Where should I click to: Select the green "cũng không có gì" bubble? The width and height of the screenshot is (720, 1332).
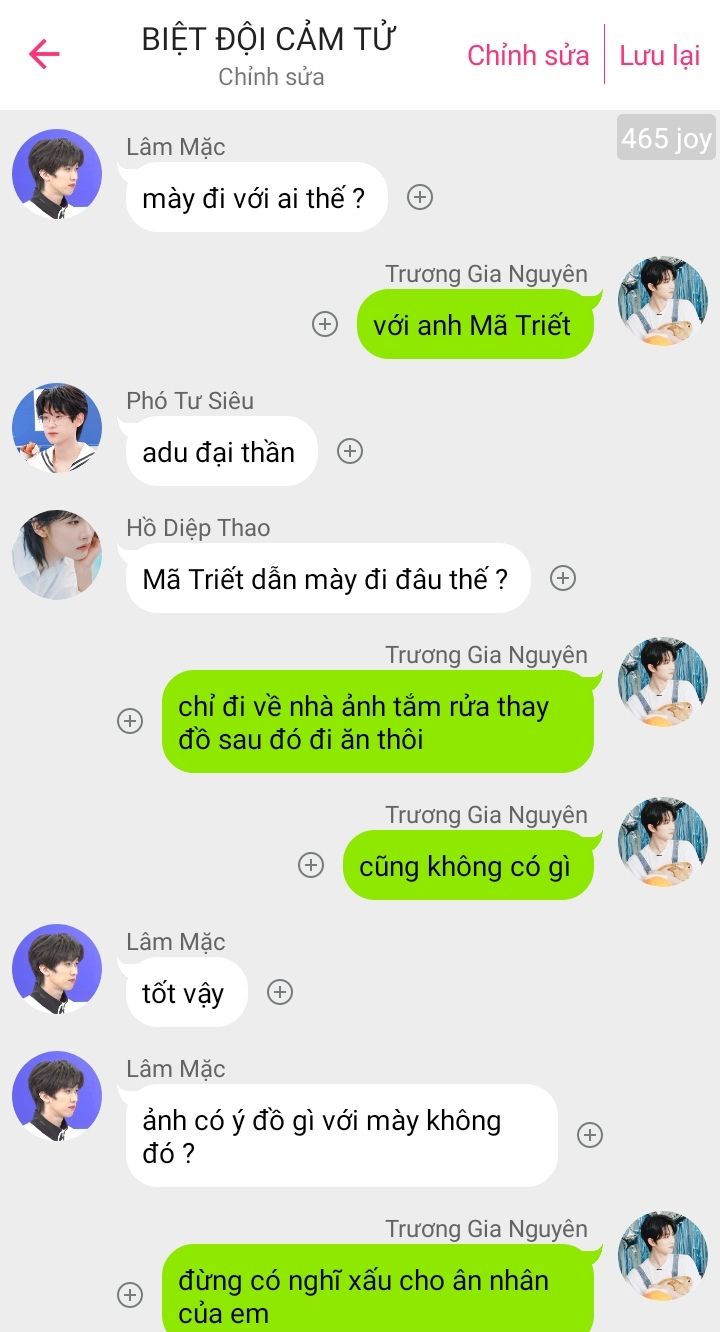pyautogui.click(x=468, y=865)
